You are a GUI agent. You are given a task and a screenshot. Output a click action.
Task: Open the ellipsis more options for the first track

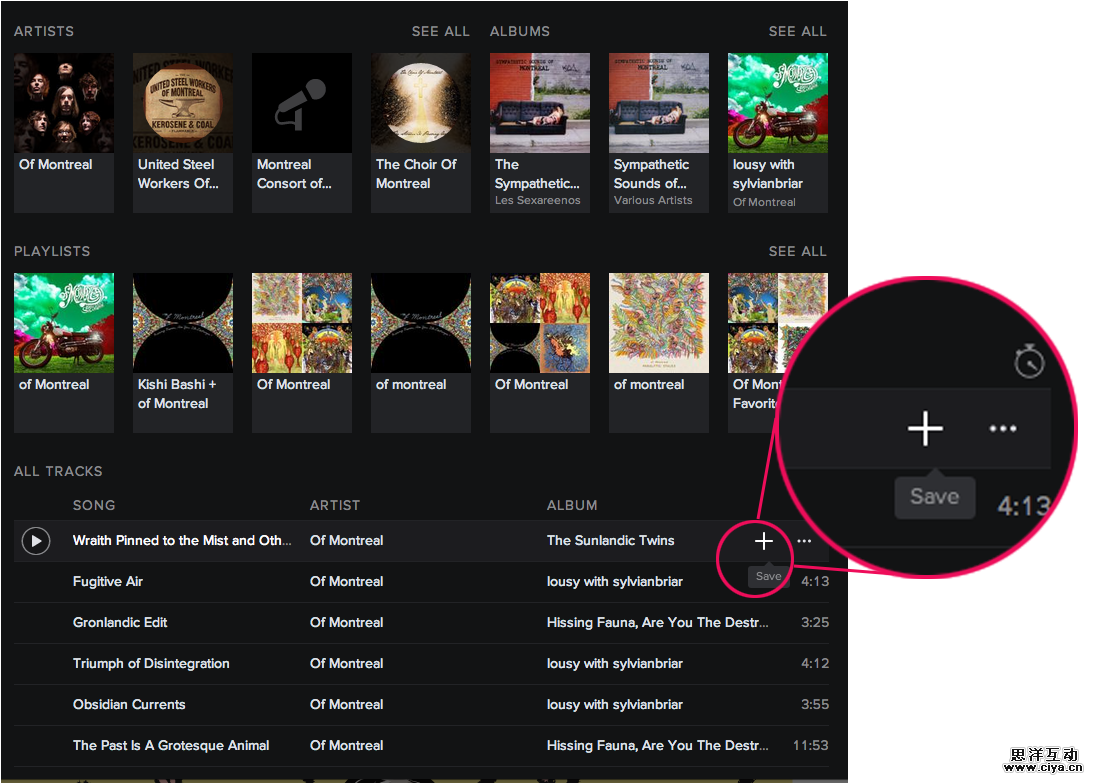pyautogui.click(x=804, y=541)
